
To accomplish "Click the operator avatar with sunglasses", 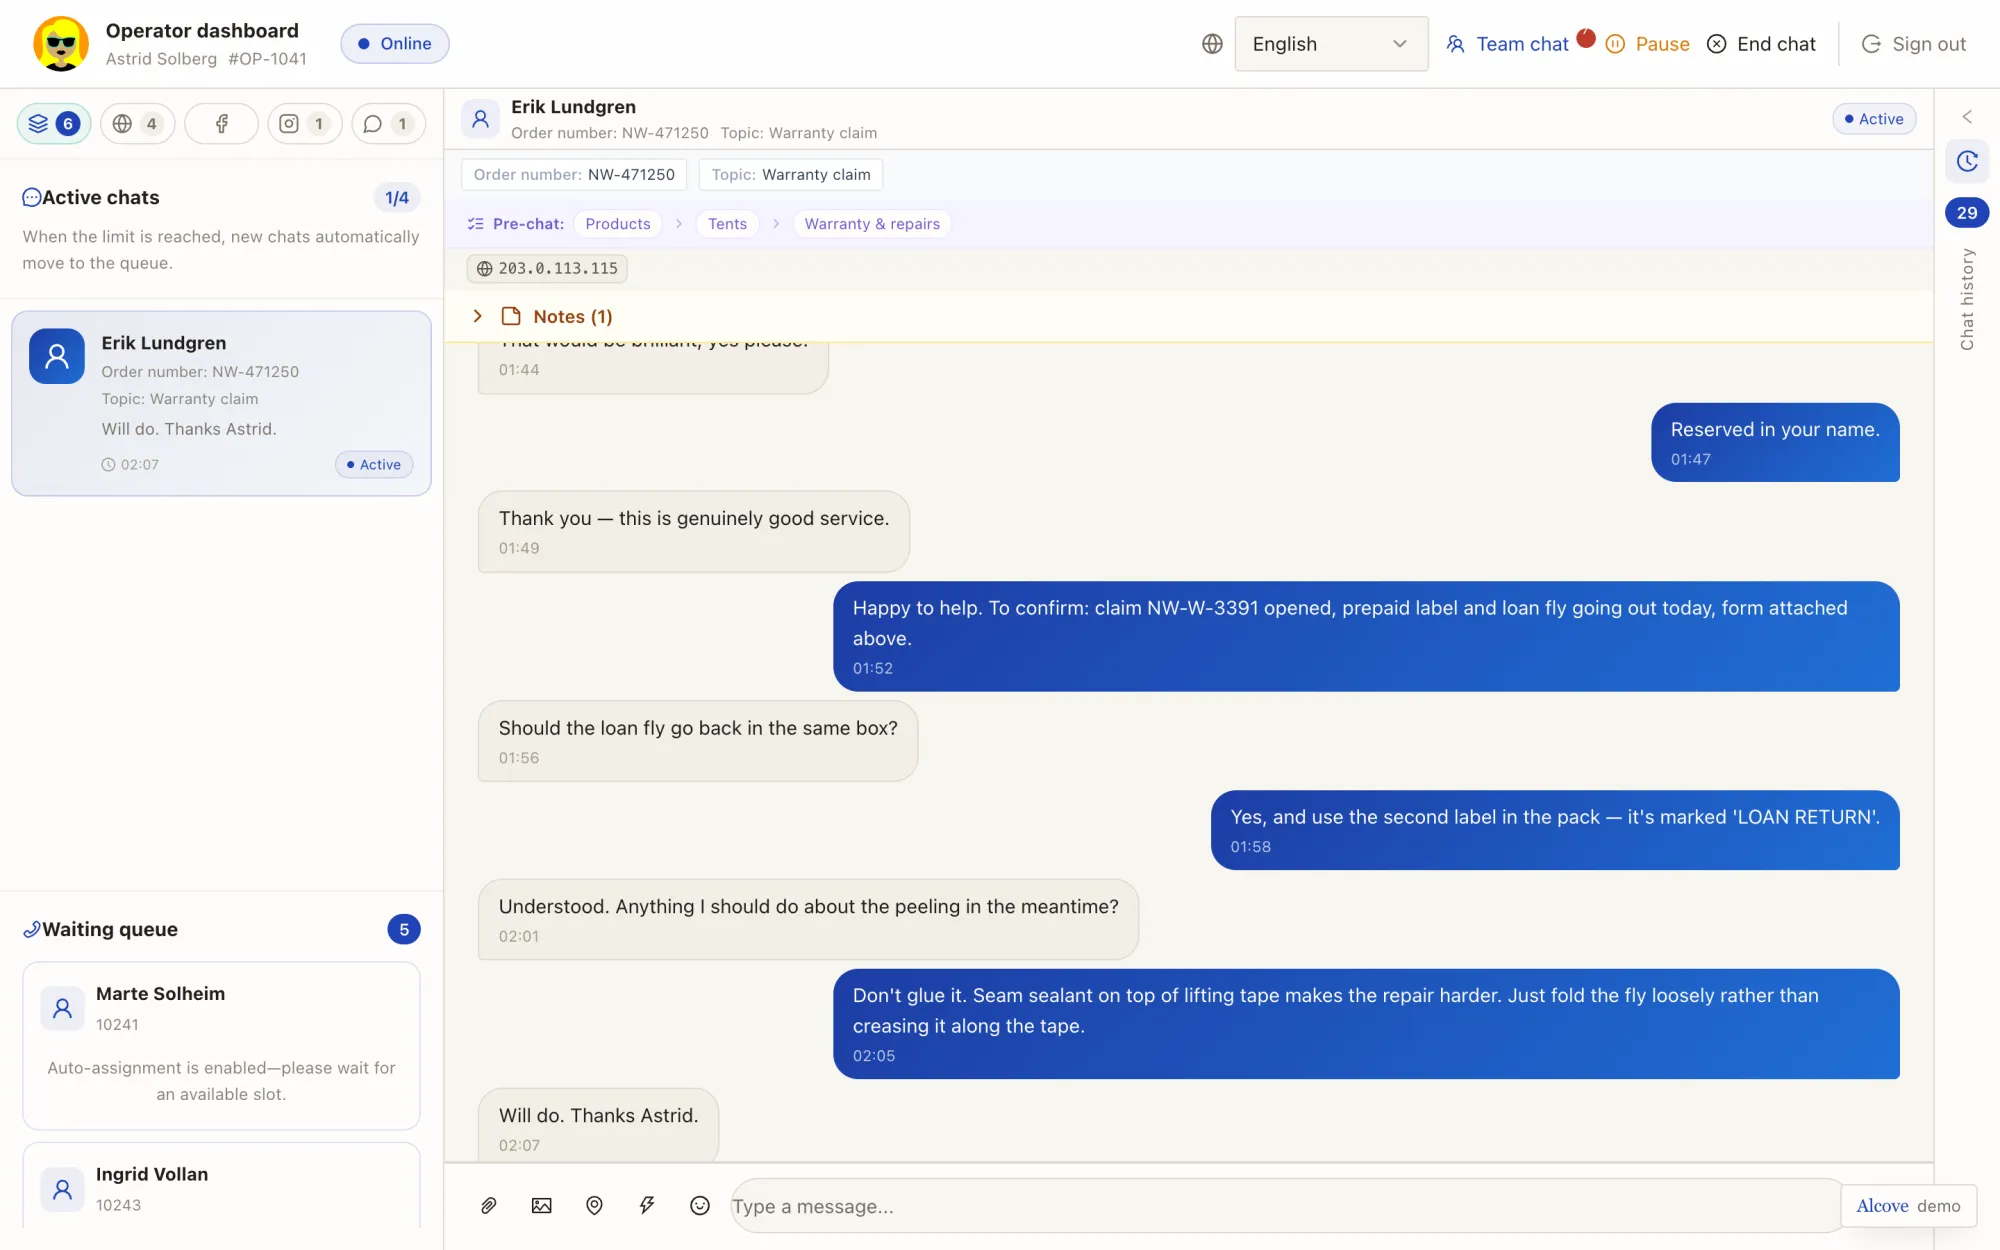I will [61, 44].
